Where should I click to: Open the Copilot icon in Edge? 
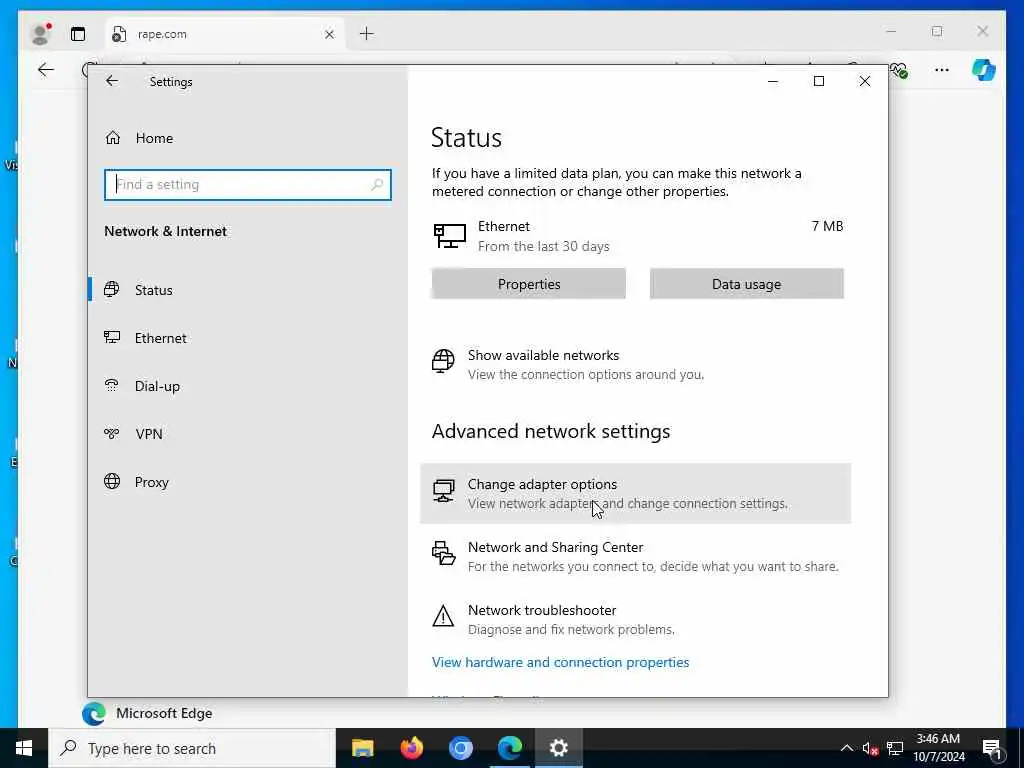coord(984,70)
